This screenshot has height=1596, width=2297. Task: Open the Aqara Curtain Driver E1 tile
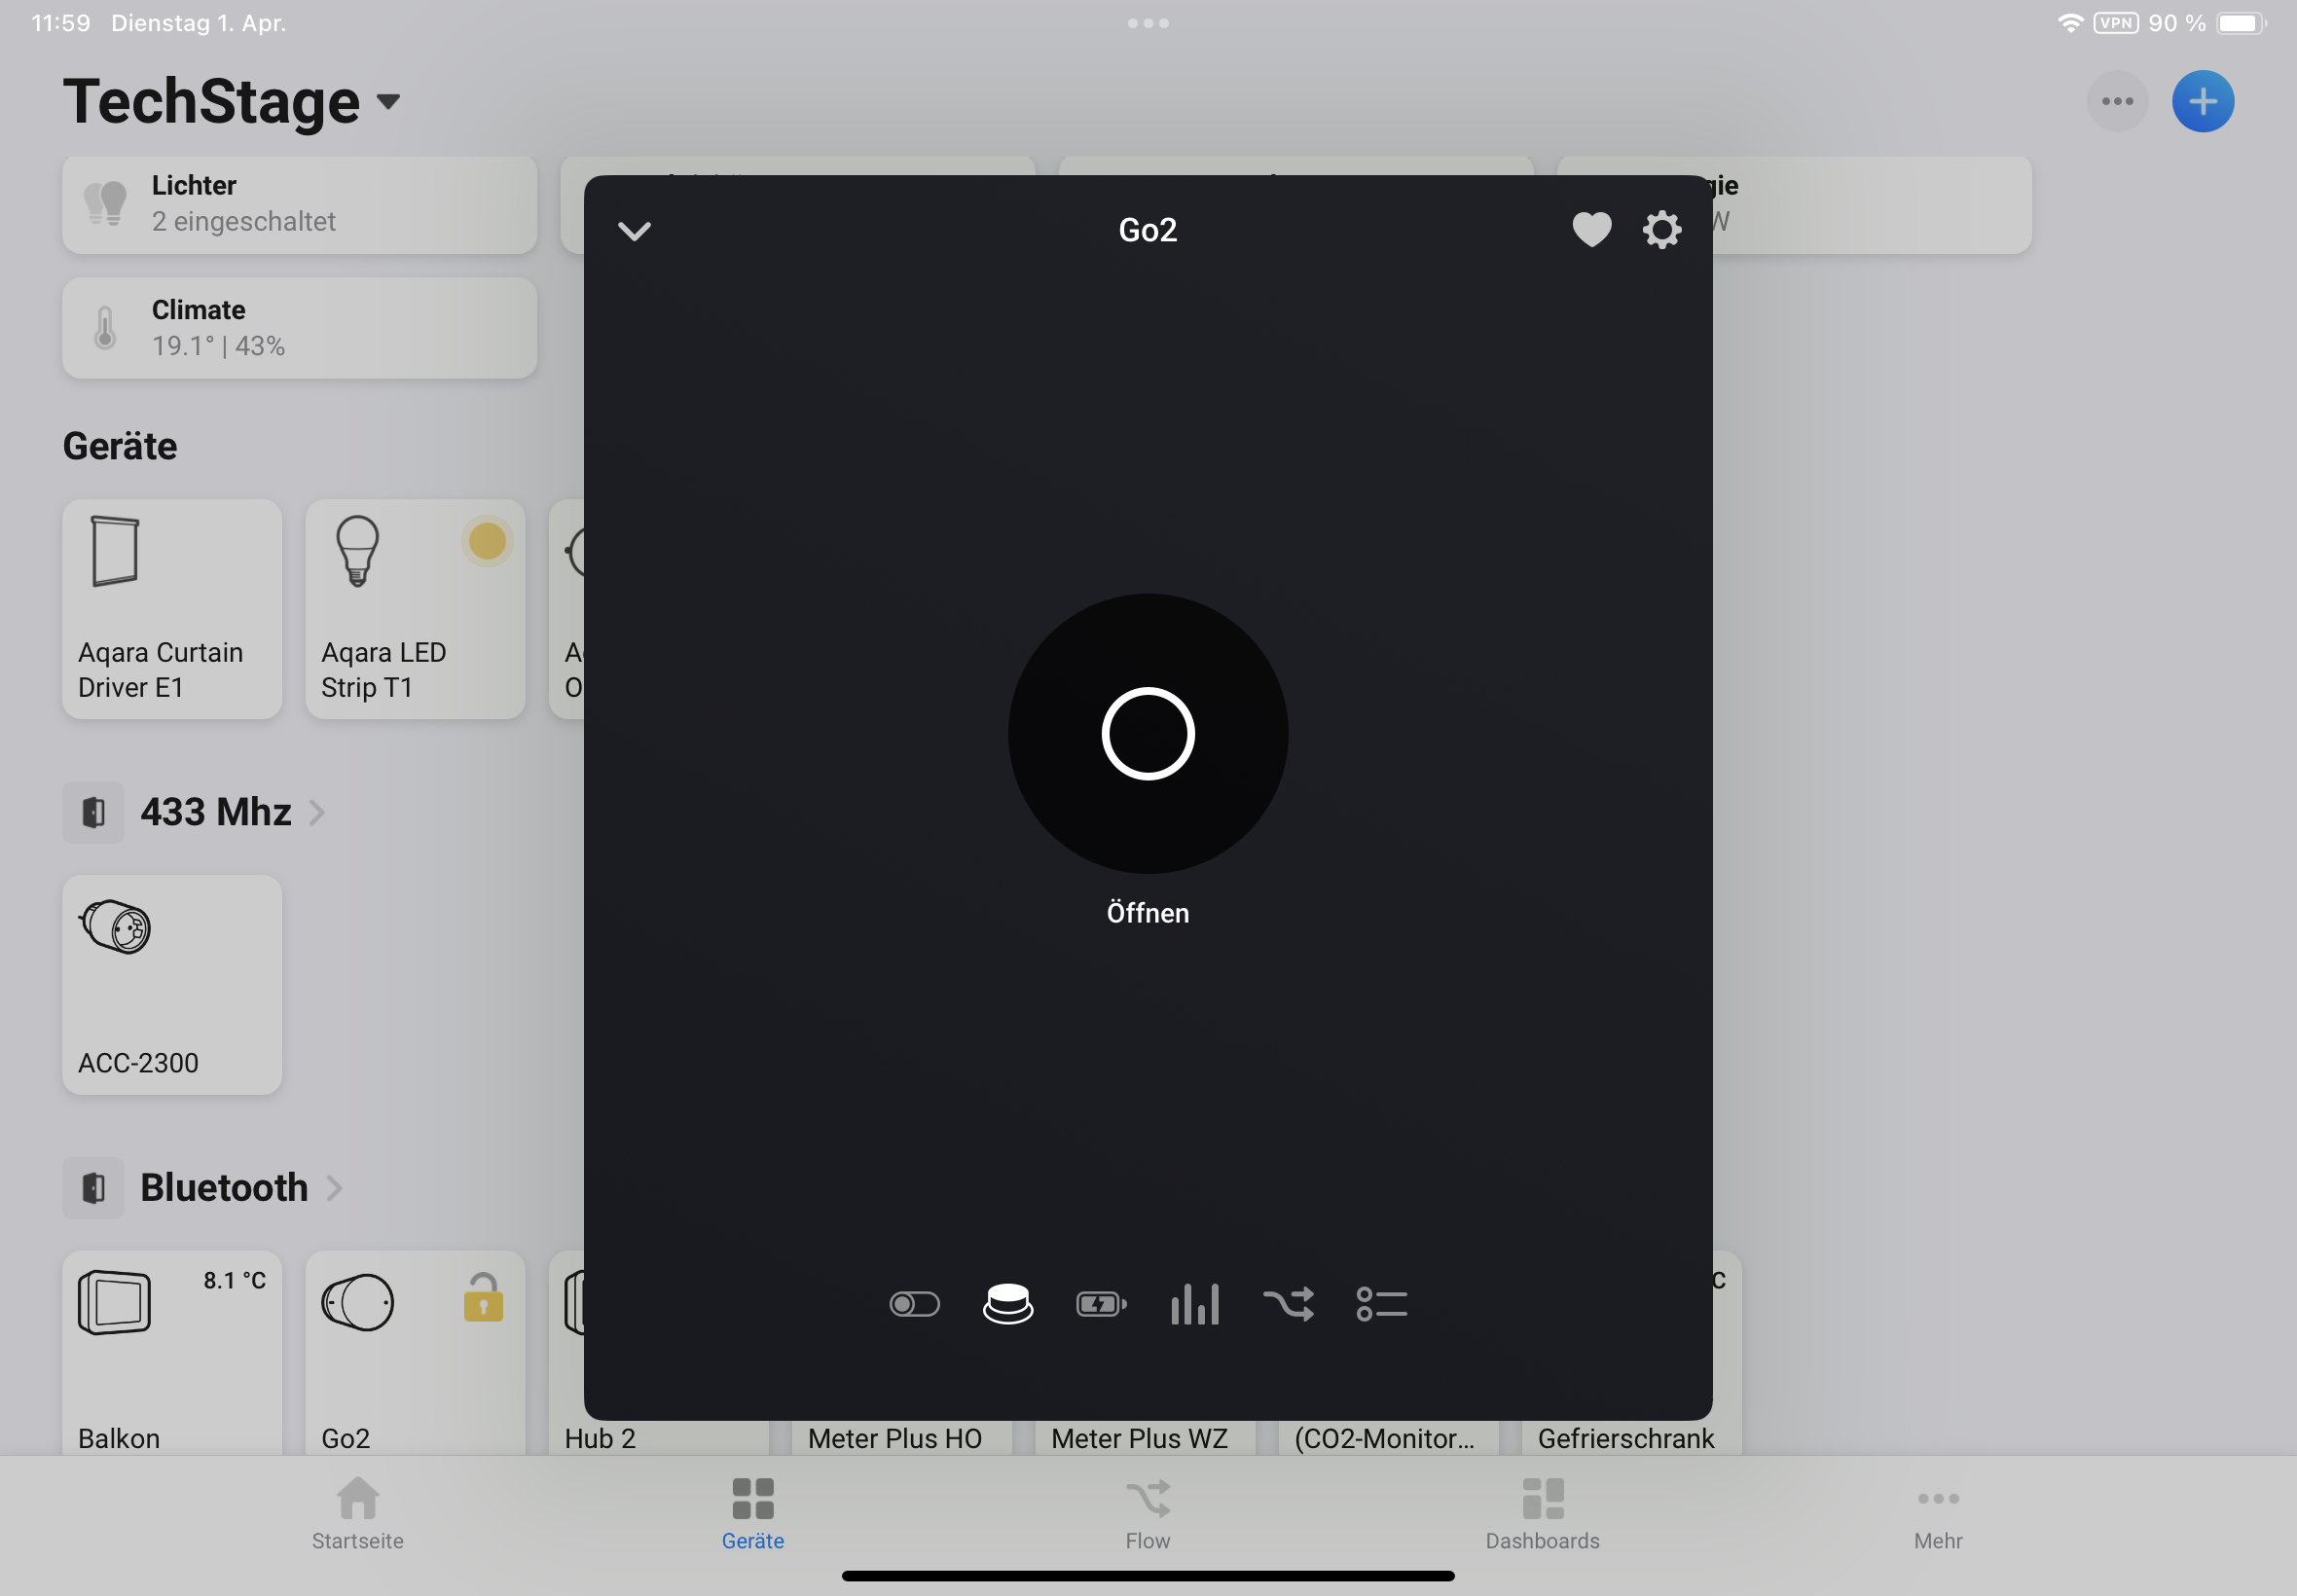pyautogui.click(x=172, y=609)
